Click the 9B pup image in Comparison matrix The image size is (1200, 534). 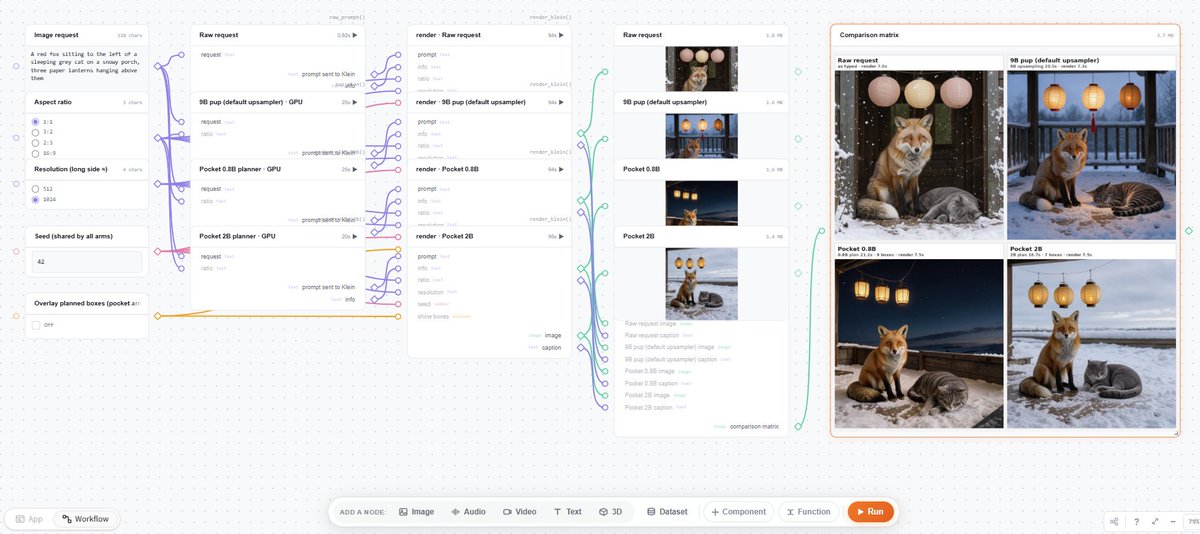1091,155
